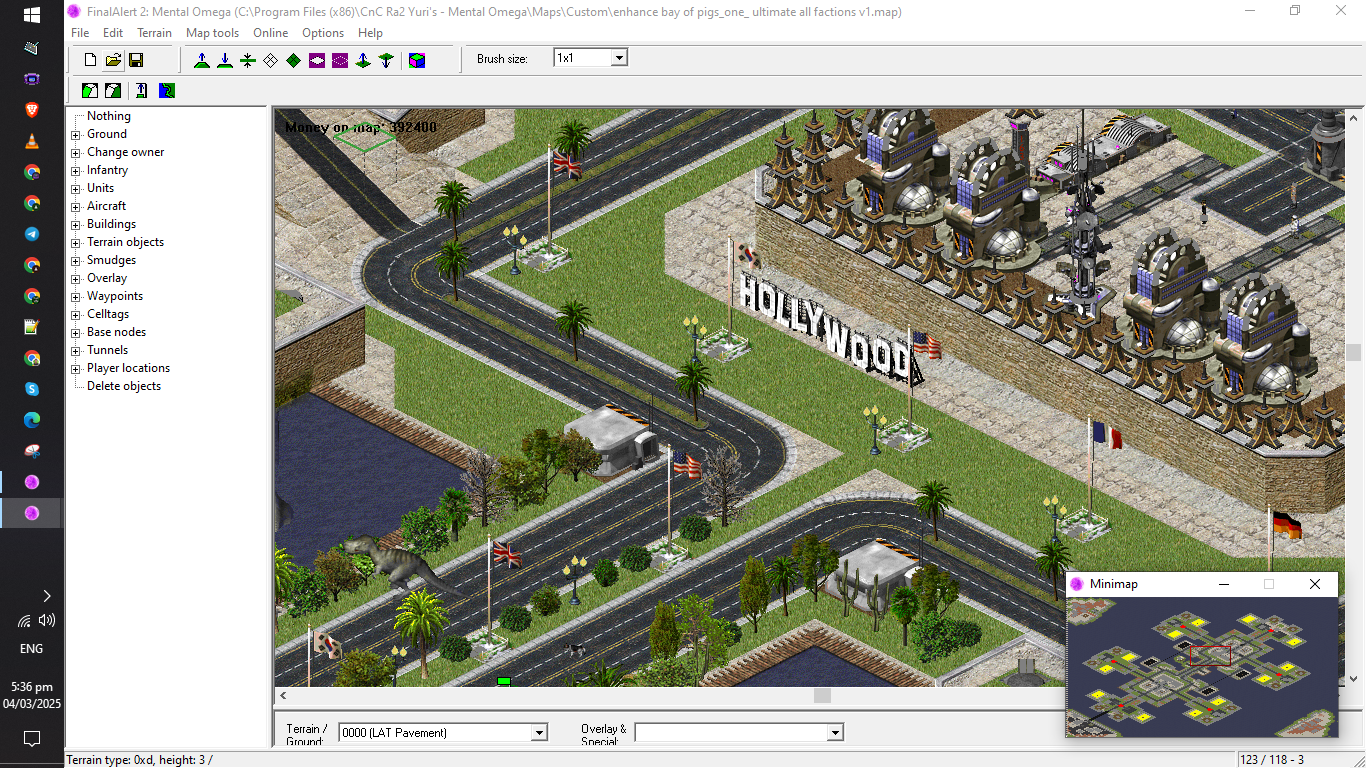Open Skype from the taskbar
Screen dimensions: 1366x768
coord(31,389)
